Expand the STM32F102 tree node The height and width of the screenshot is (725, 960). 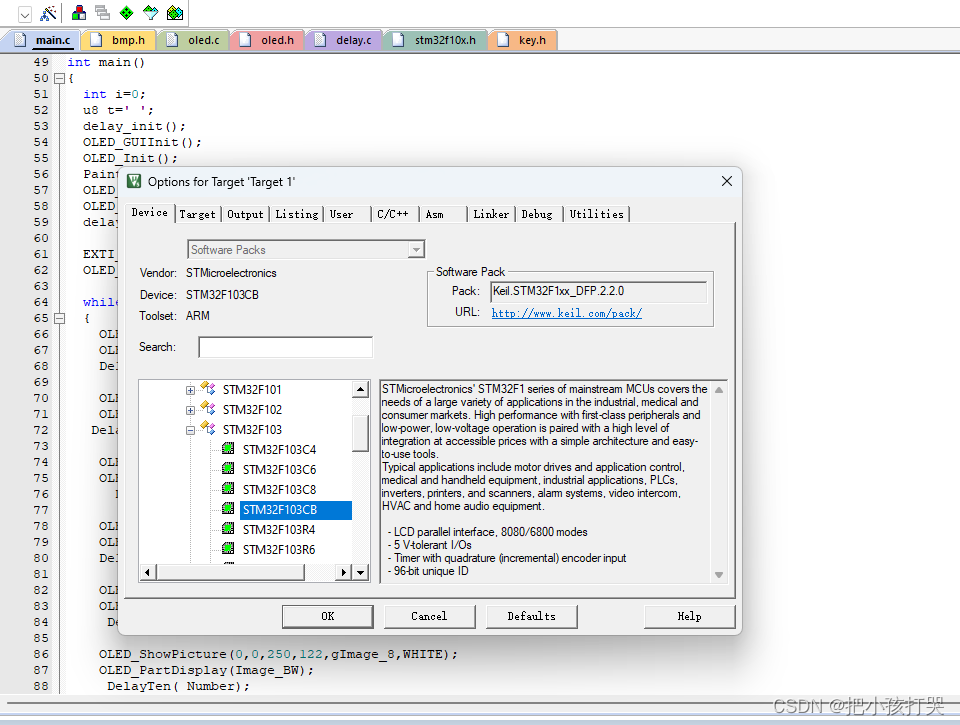pos(190,410)
